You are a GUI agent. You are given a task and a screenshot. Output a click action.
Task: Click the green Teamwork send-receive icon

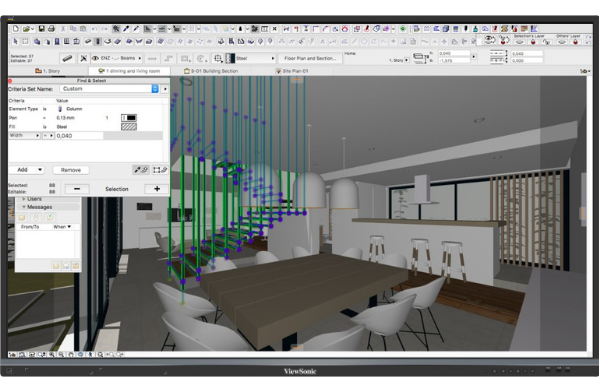(403, 29)
